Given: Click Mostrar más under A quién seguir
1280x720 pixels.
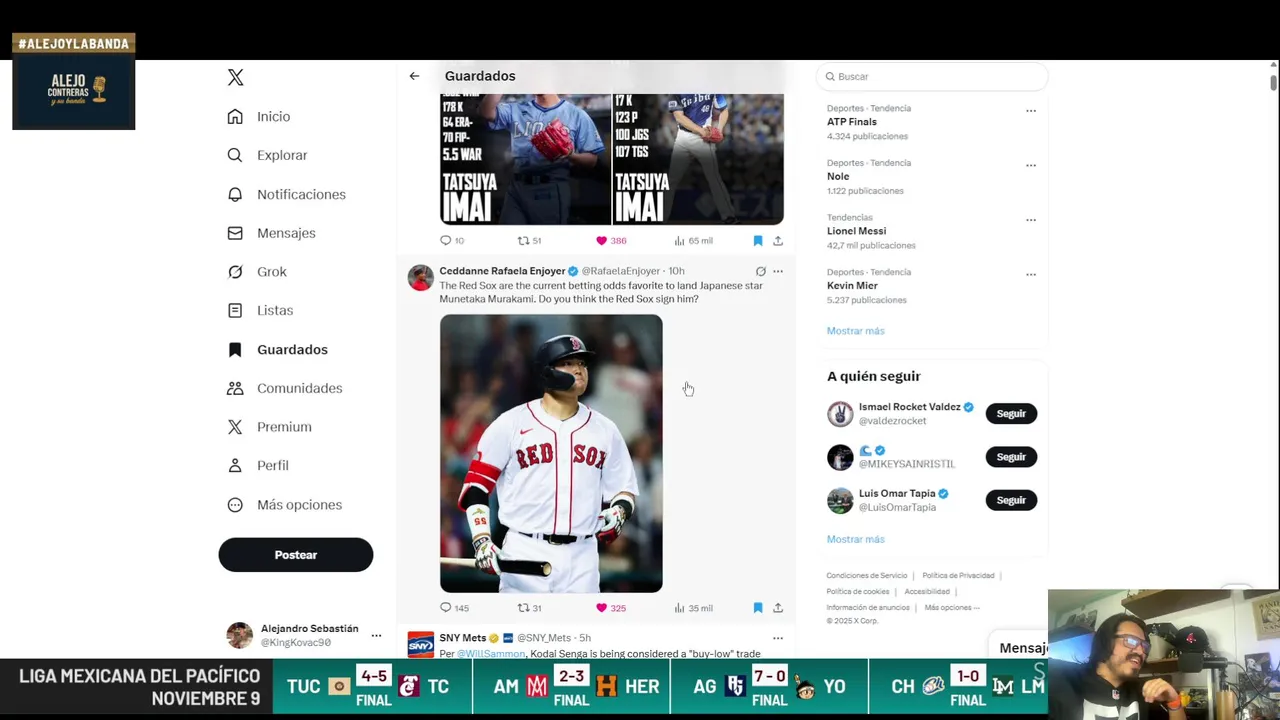Looking at the screenshot, I should (856, 539).
